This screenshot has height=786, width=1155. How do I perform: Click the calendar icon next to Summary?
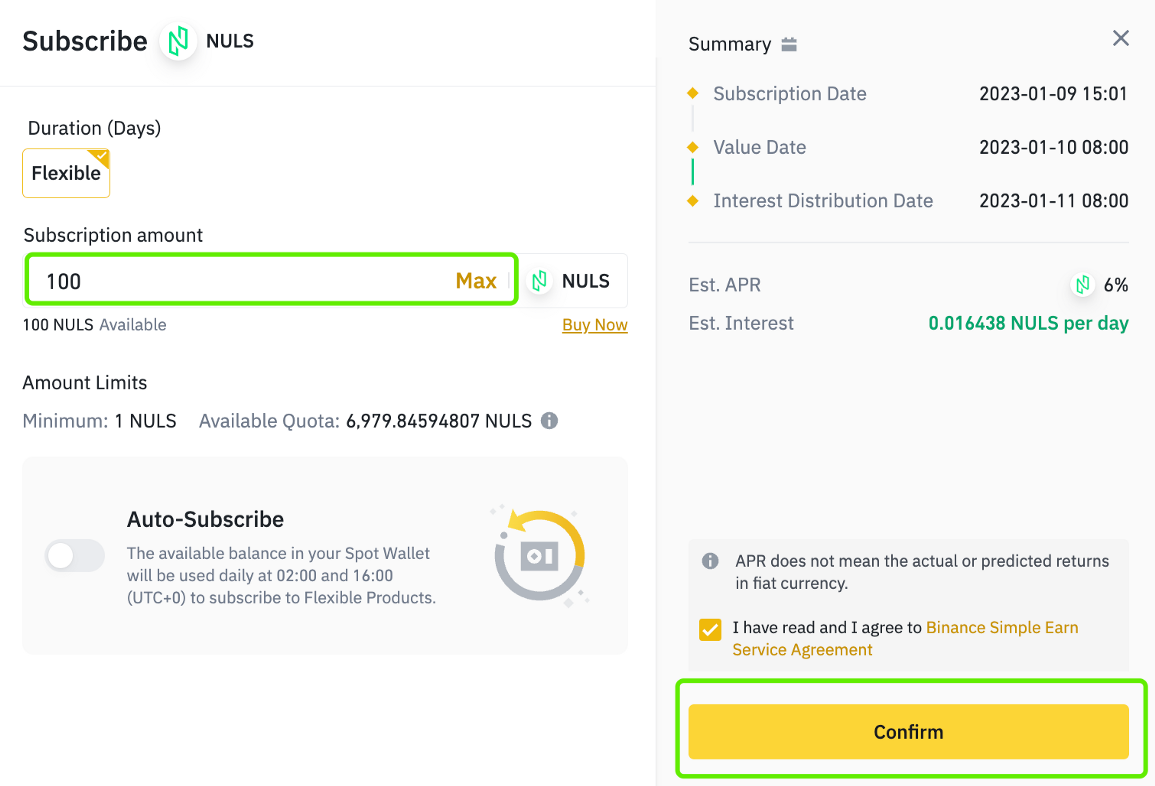click(x=789, y=44)
